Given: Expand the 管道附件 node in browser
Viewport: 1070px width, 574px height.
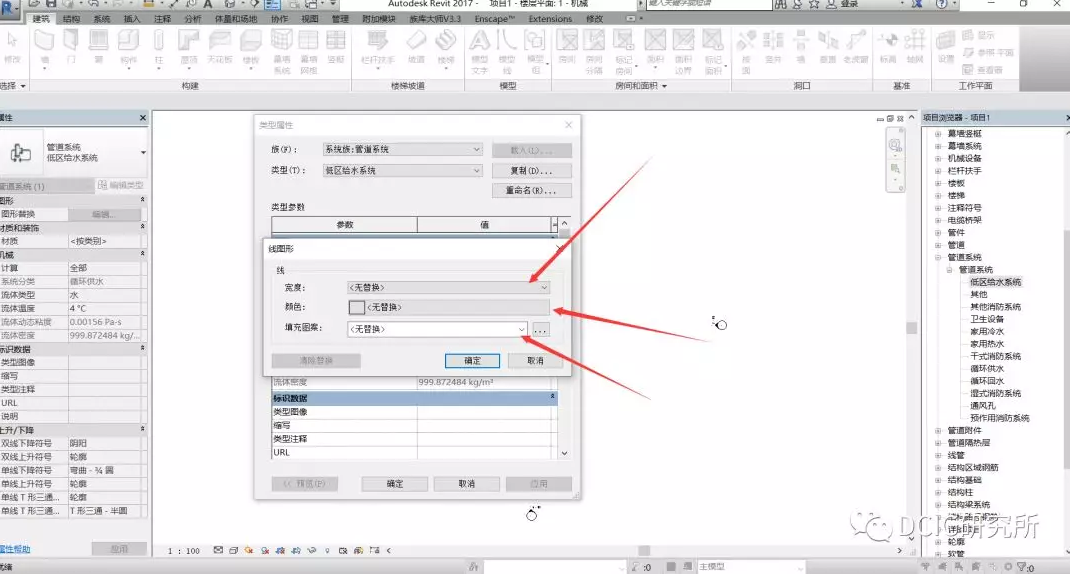Looking at the screenshot, I should pos(938,431).
